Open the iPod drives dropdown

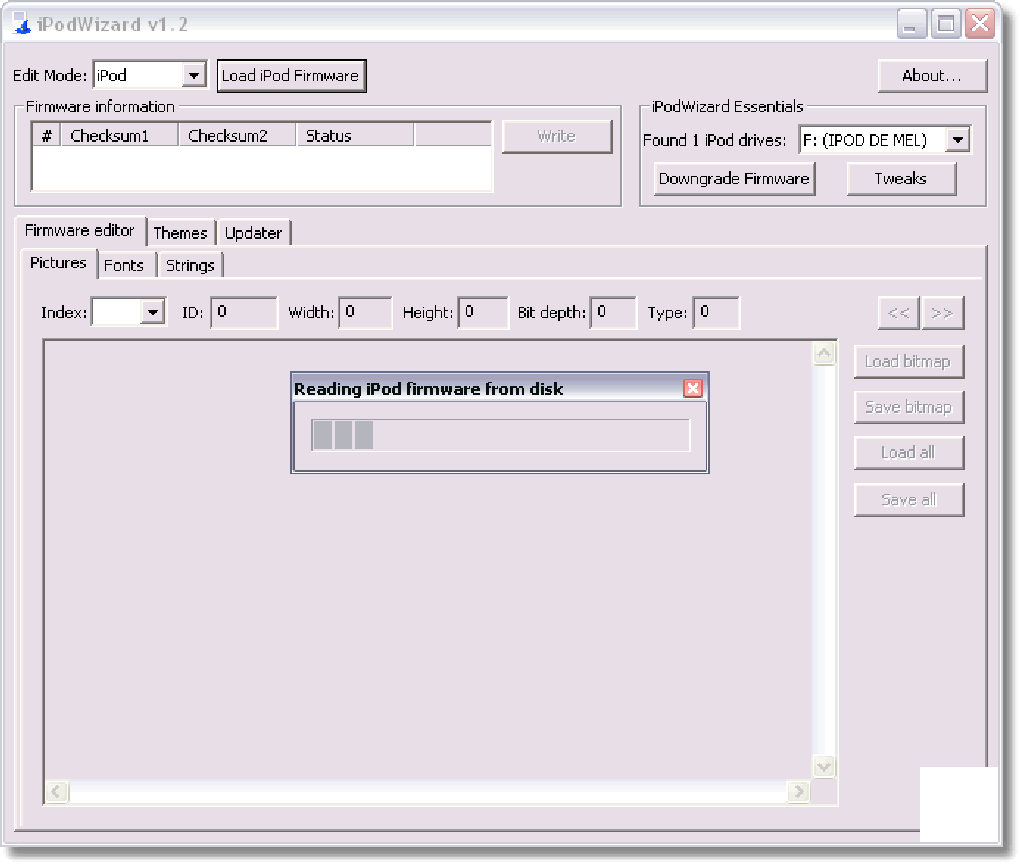958,140
